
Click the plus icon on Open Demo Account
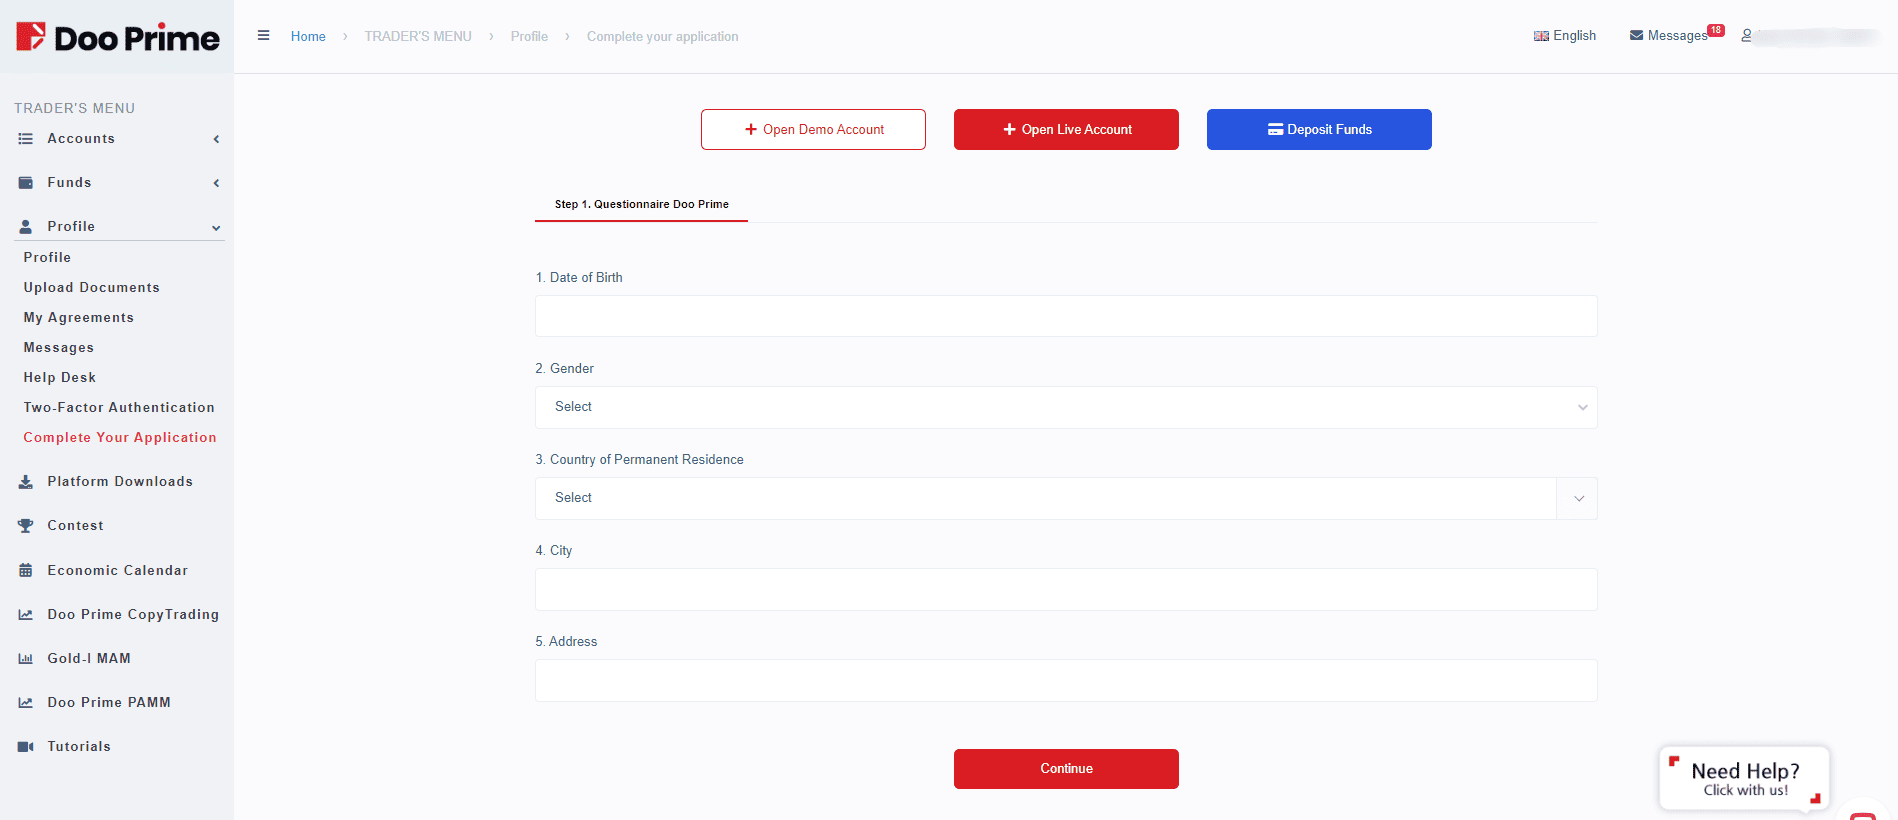pyautogui.click(x=751, y=129)
